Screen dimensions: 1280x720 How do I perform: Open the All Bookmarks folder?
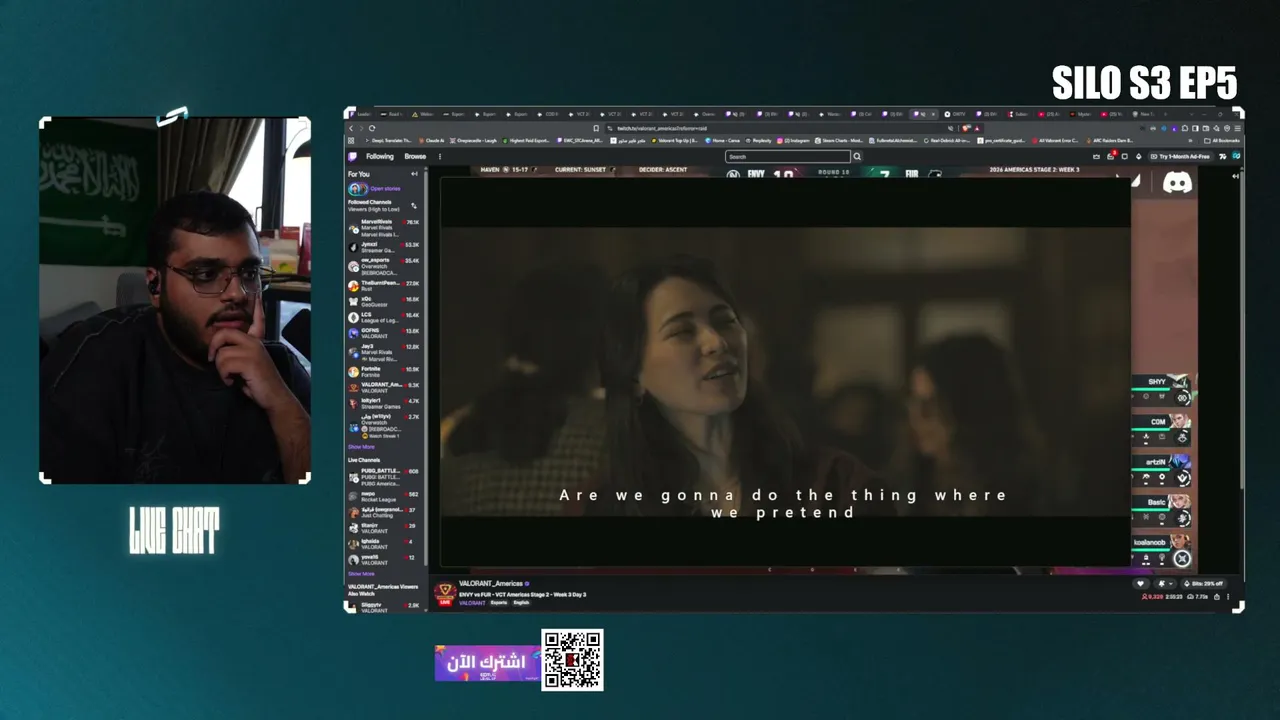(x=1223, y=141)
